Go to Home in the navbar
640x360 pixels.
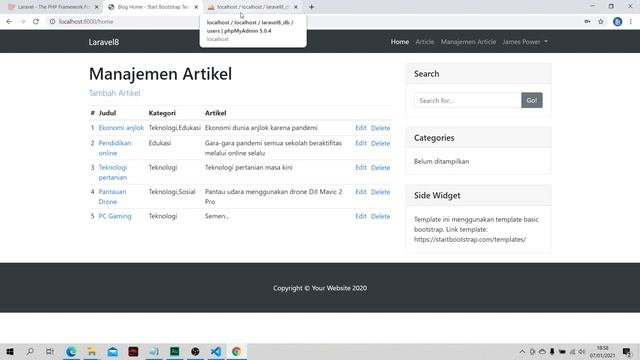(400, 42)
